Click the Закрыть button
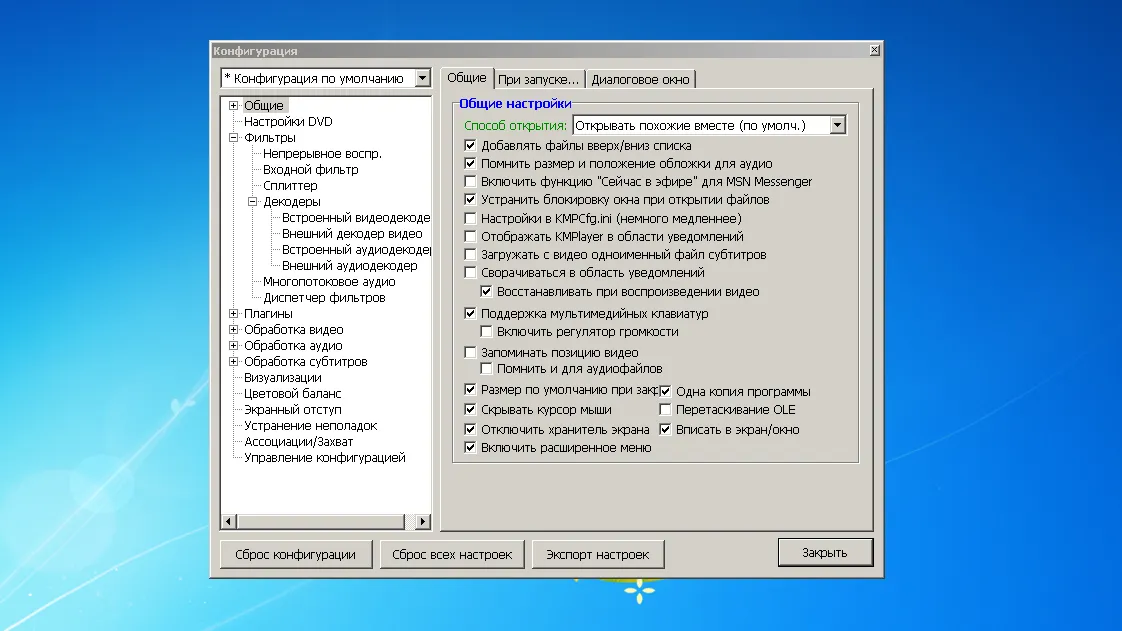Screen dimensions: 1122x631 pyautogui.click(x=824, y=553)
